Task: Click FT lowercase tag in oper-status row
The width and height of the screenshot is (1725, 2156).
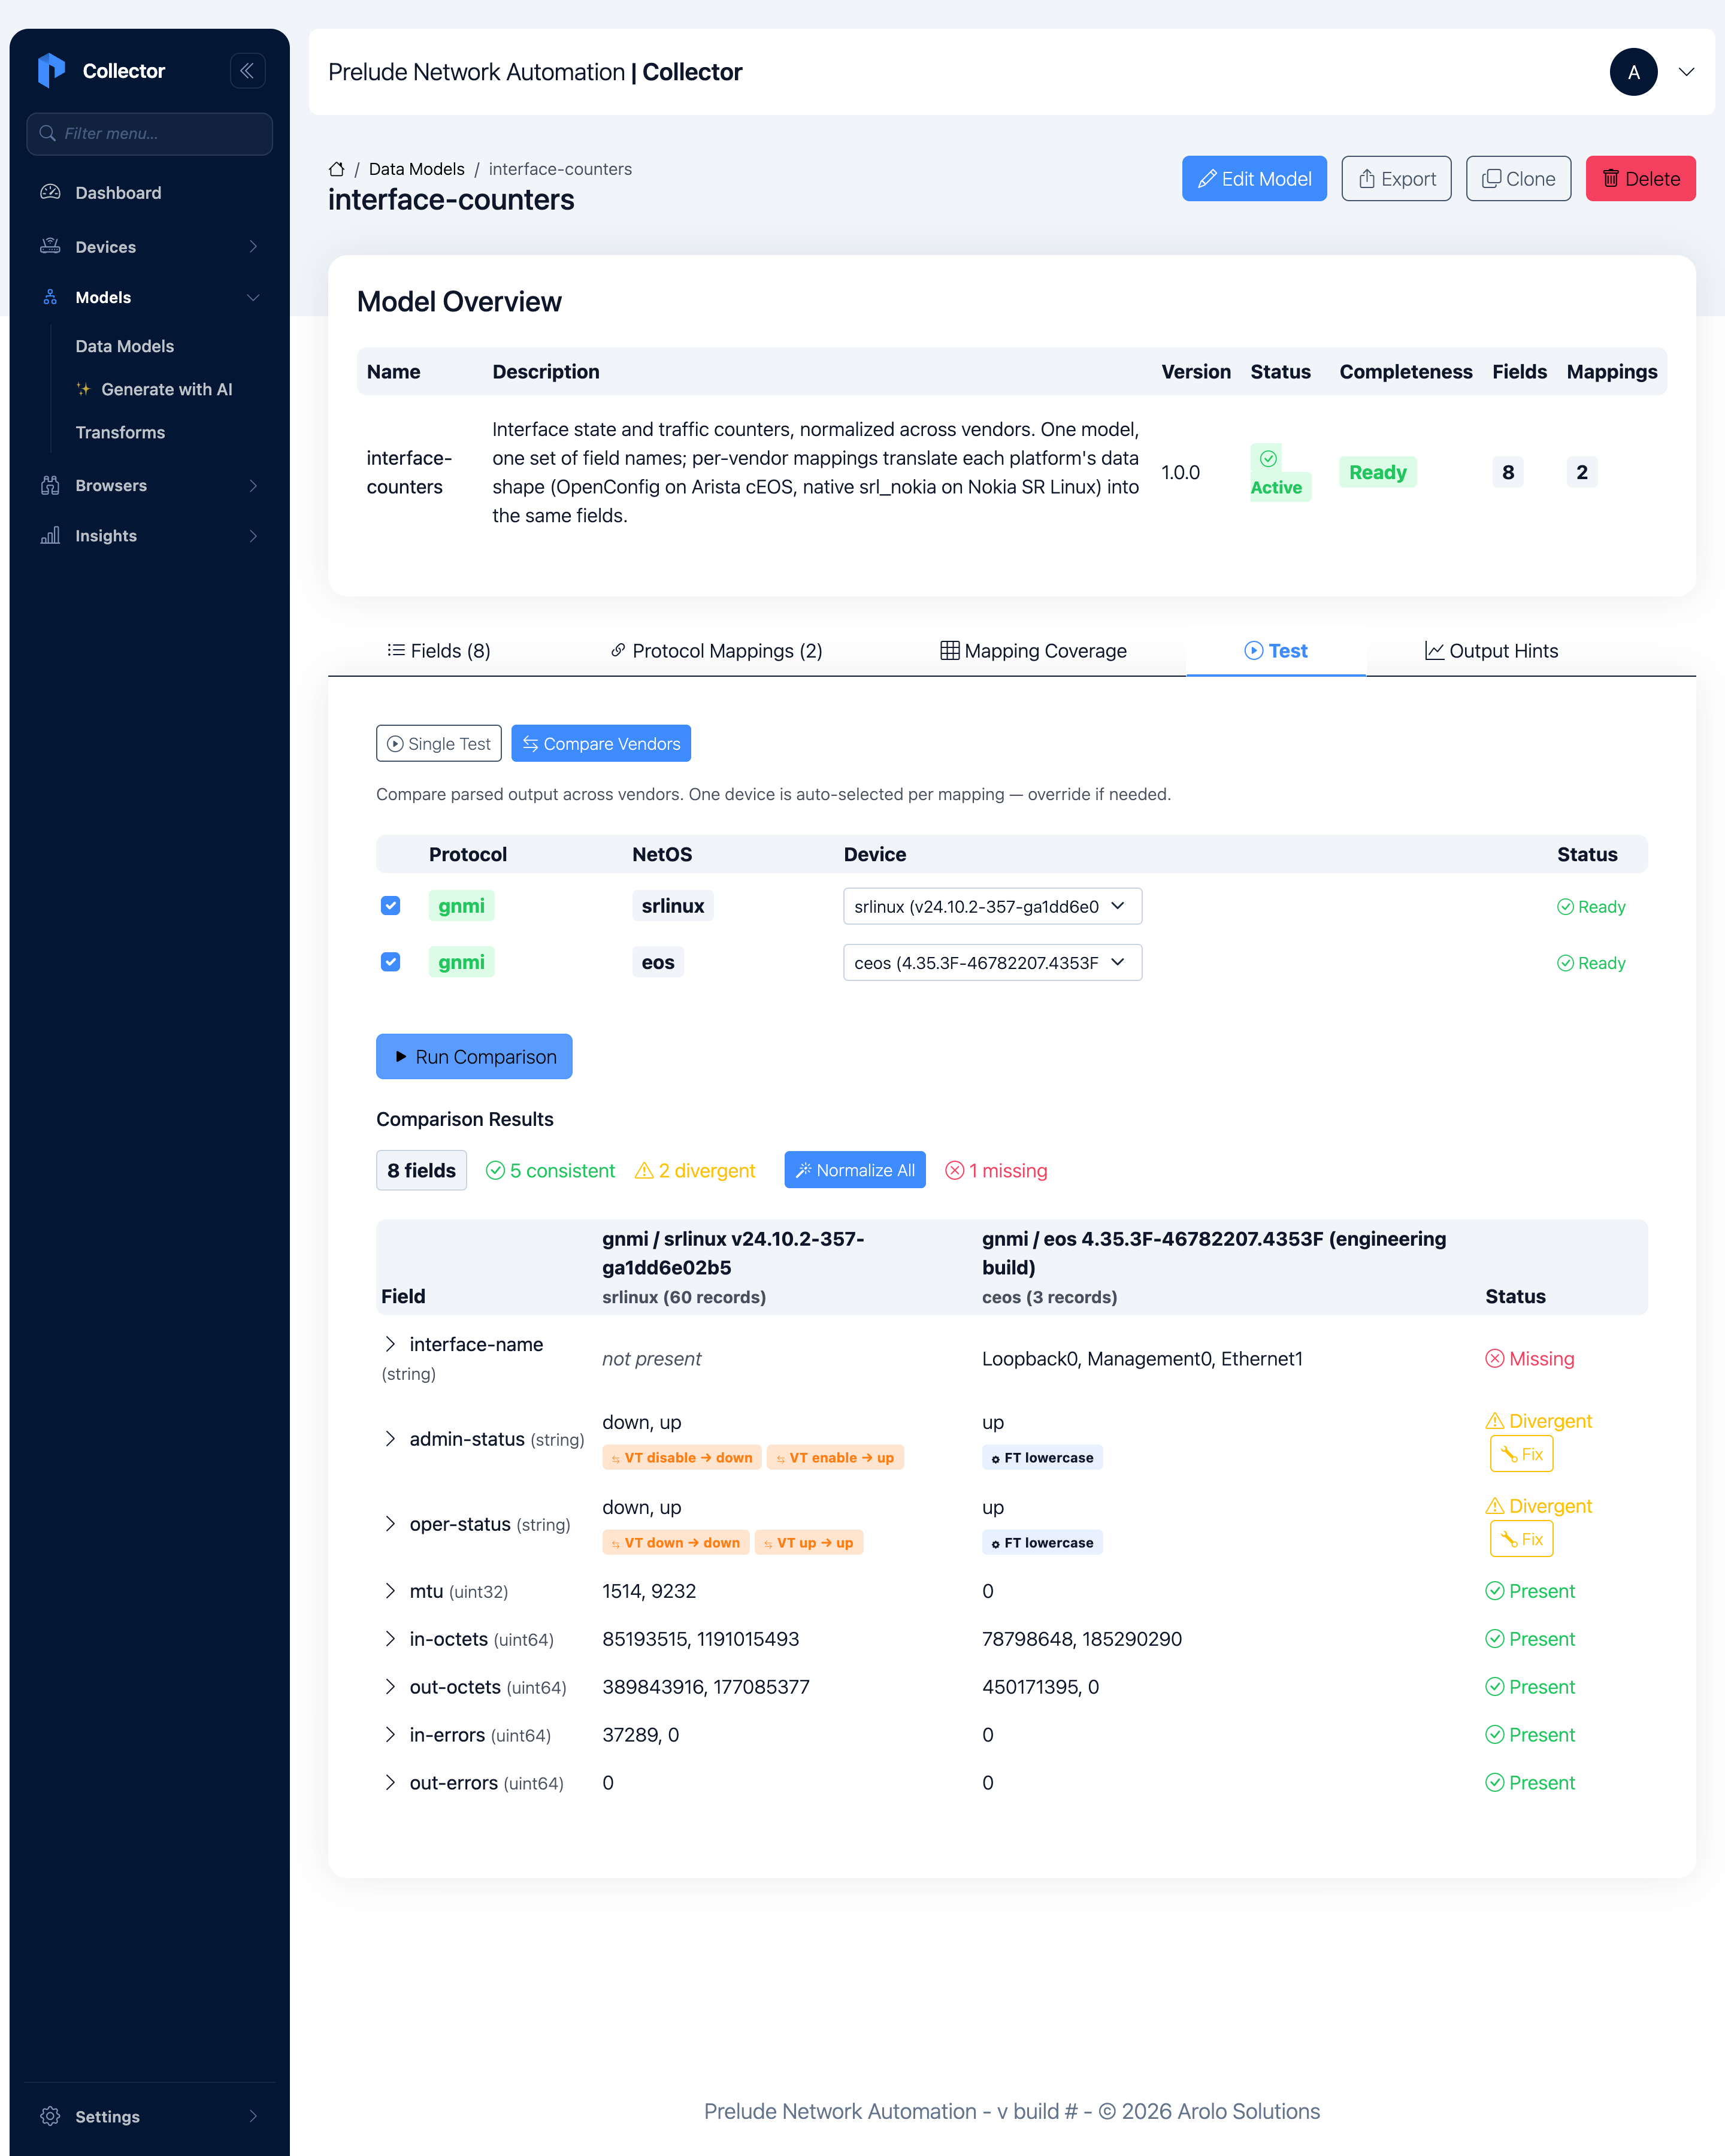Action: [x=1042, y=1543]
